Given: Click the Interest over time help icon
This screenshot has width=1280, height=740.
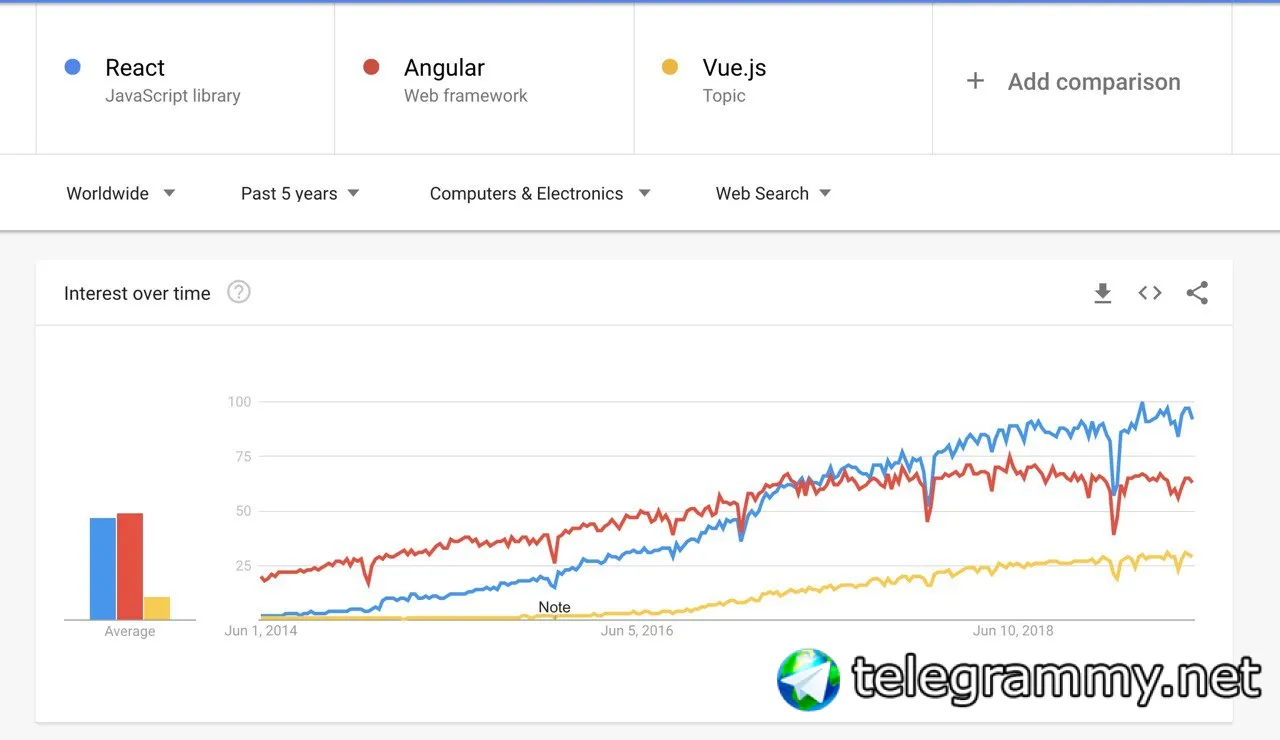Looking at the screenshot, I should 238,292.
